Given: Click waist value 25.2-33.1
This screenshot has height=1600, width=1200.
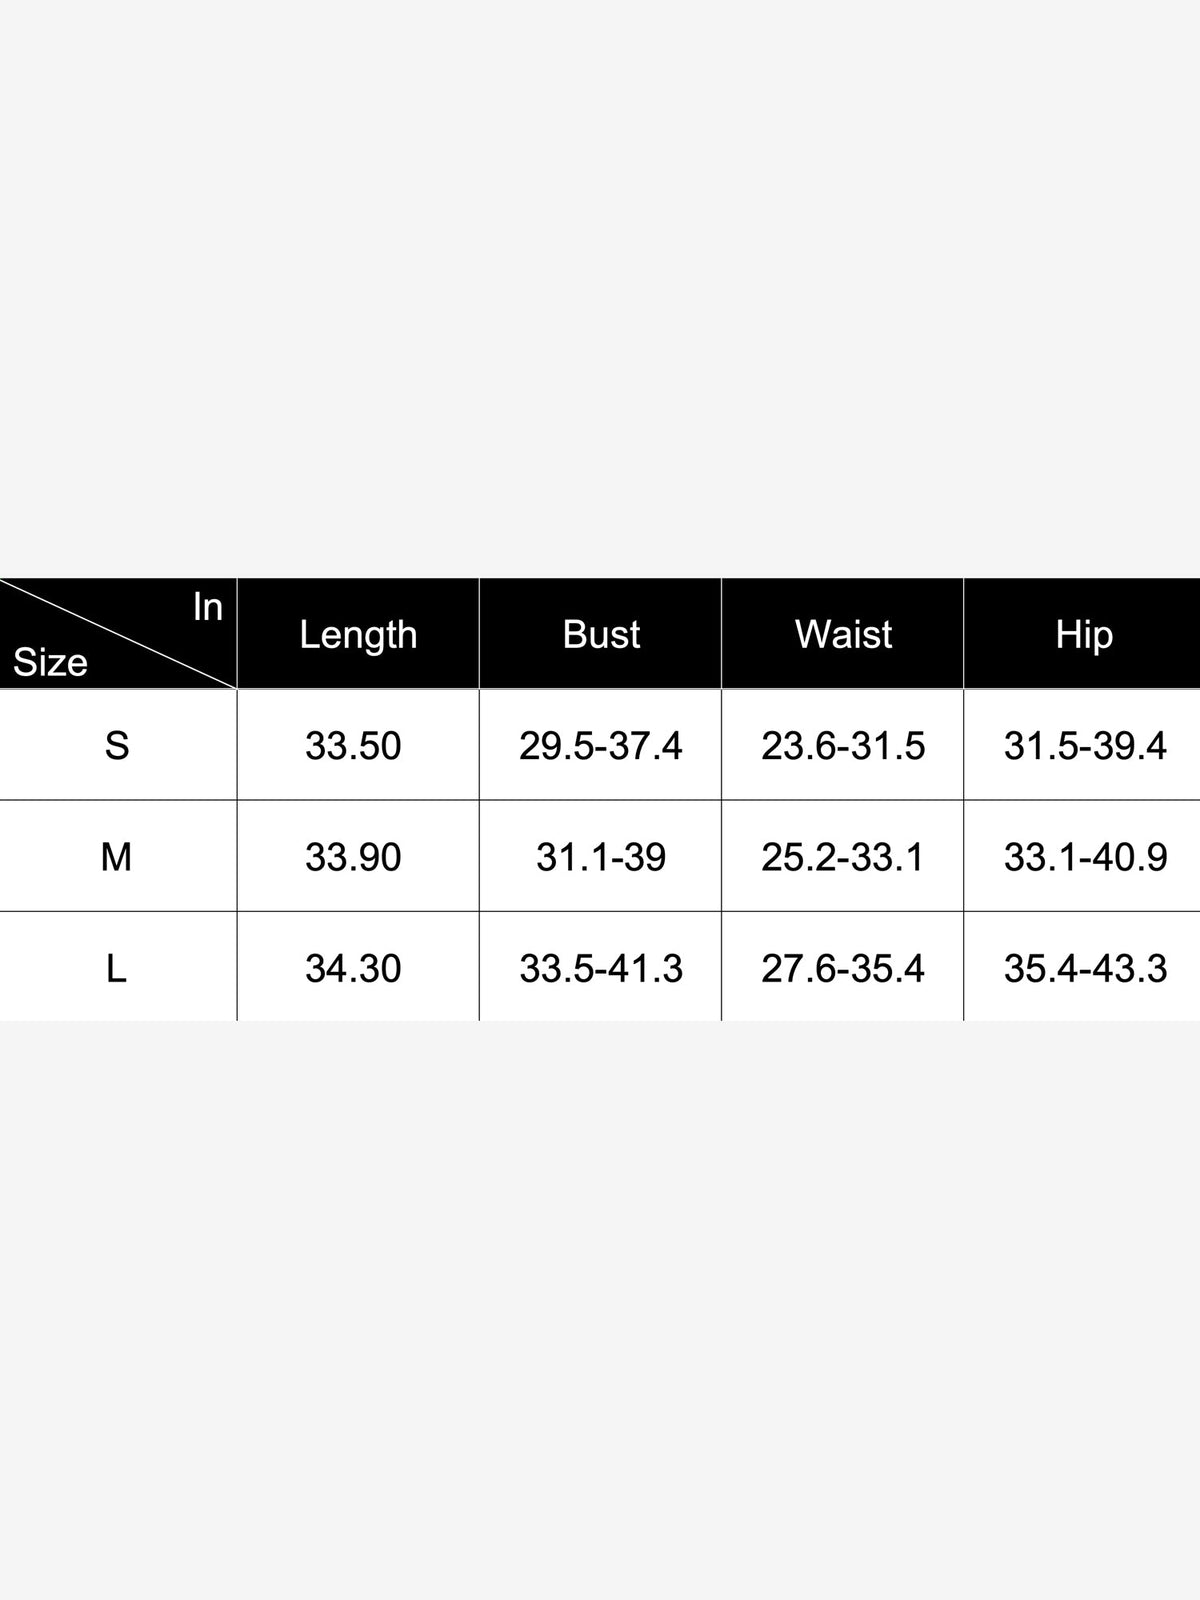Looking at the screenshot, I should click(x=843, y=857).
